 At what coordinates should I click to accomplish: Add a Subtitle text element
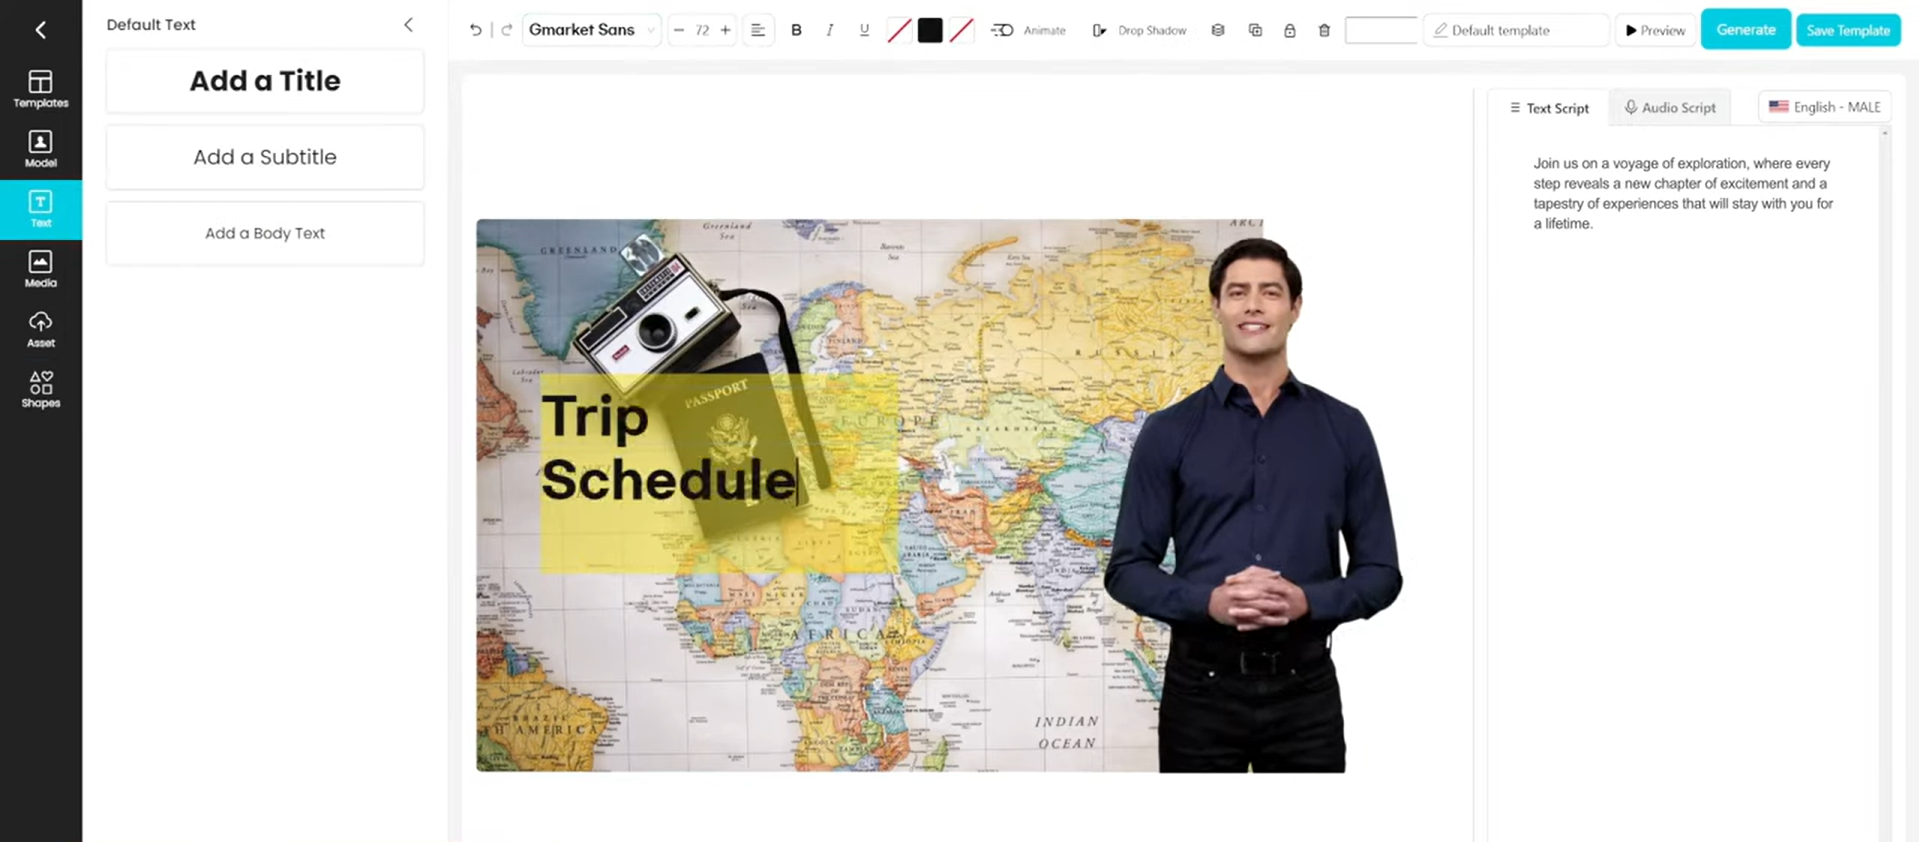(265, 157)
